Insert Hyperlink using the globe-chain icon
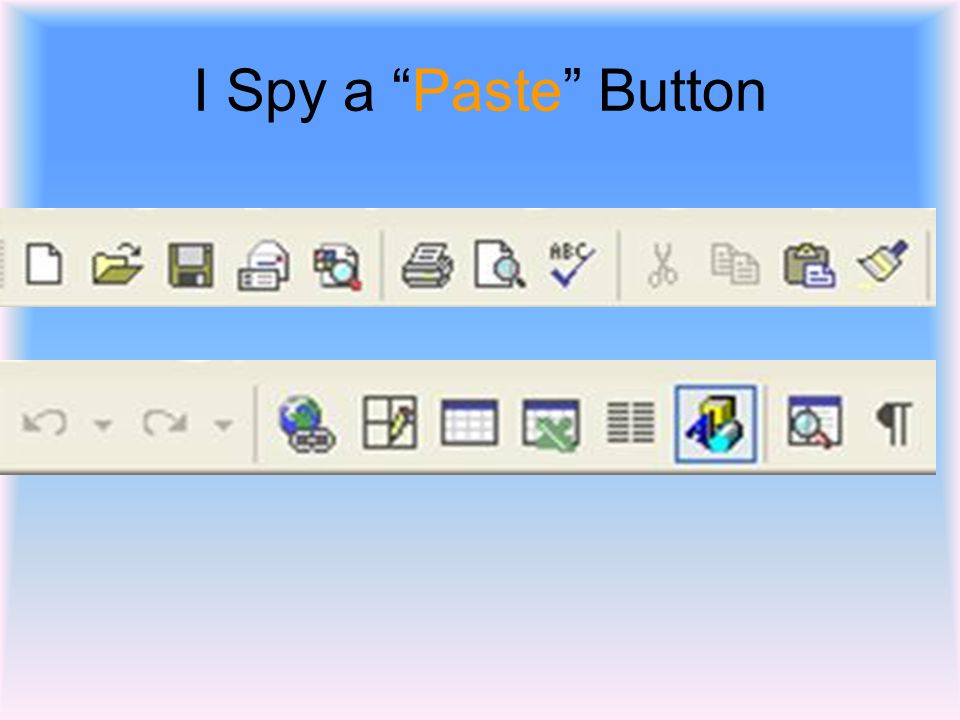Viewport: 960px width, 720px height. click(307, 424)
